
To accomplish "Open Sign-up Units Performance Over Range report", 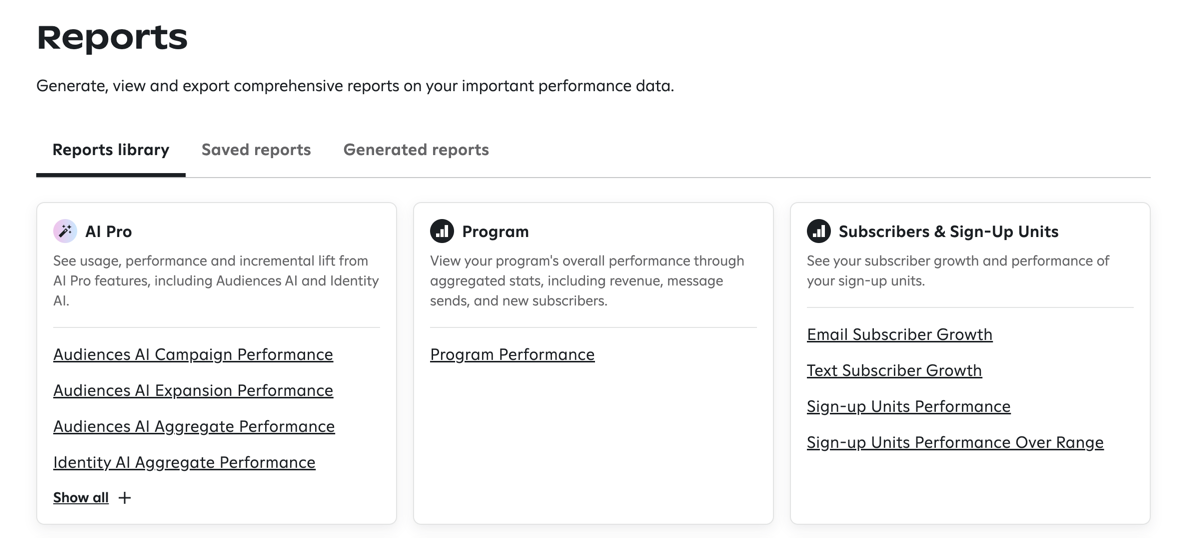I will [955, 443].
